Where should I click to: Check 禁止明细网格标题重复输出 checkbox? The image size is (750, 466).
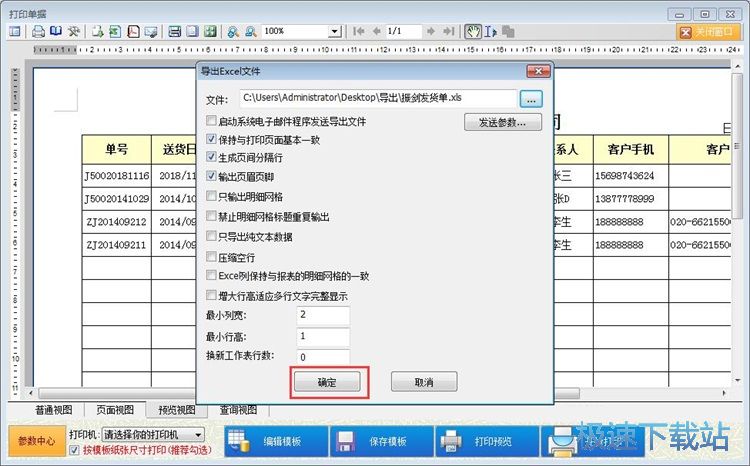click(x=211, y=216)
